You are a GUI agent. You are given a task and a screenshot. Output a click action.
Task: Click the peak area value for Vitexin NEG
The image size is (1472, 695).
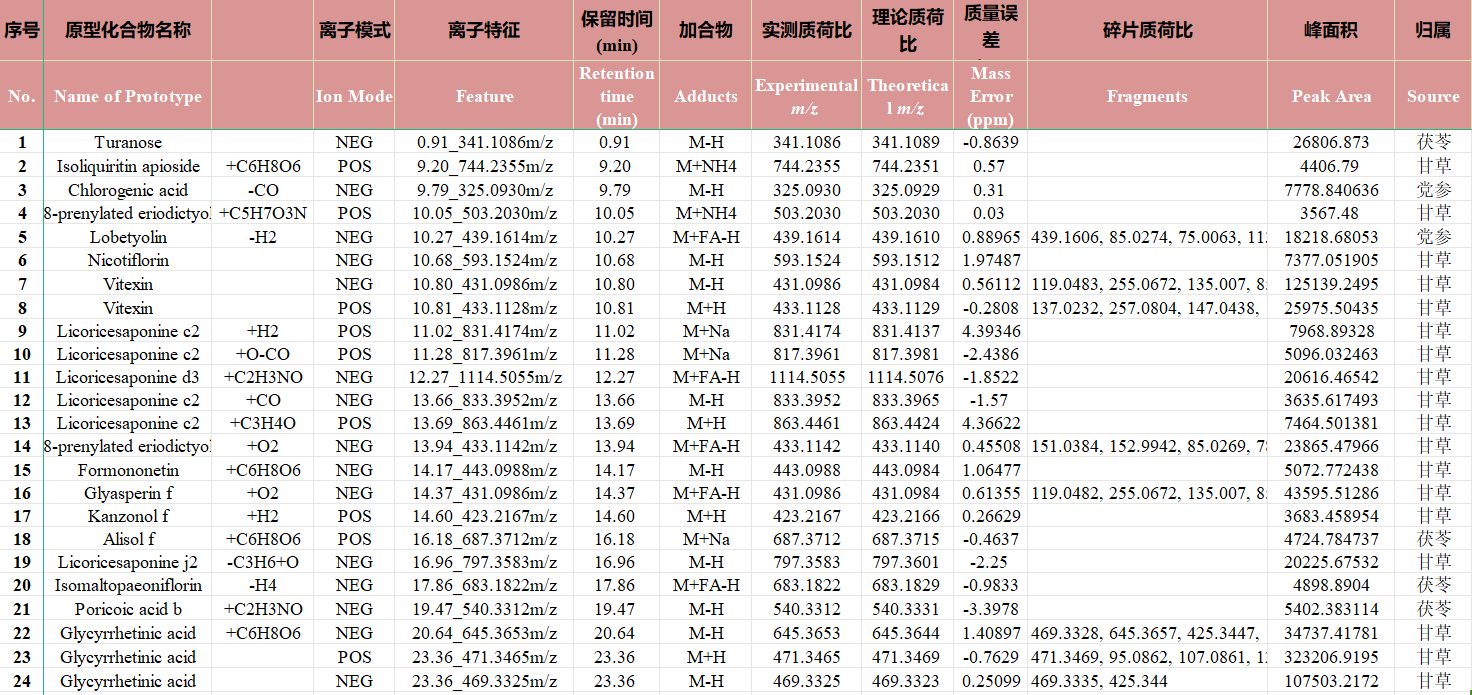[1330, 283]
